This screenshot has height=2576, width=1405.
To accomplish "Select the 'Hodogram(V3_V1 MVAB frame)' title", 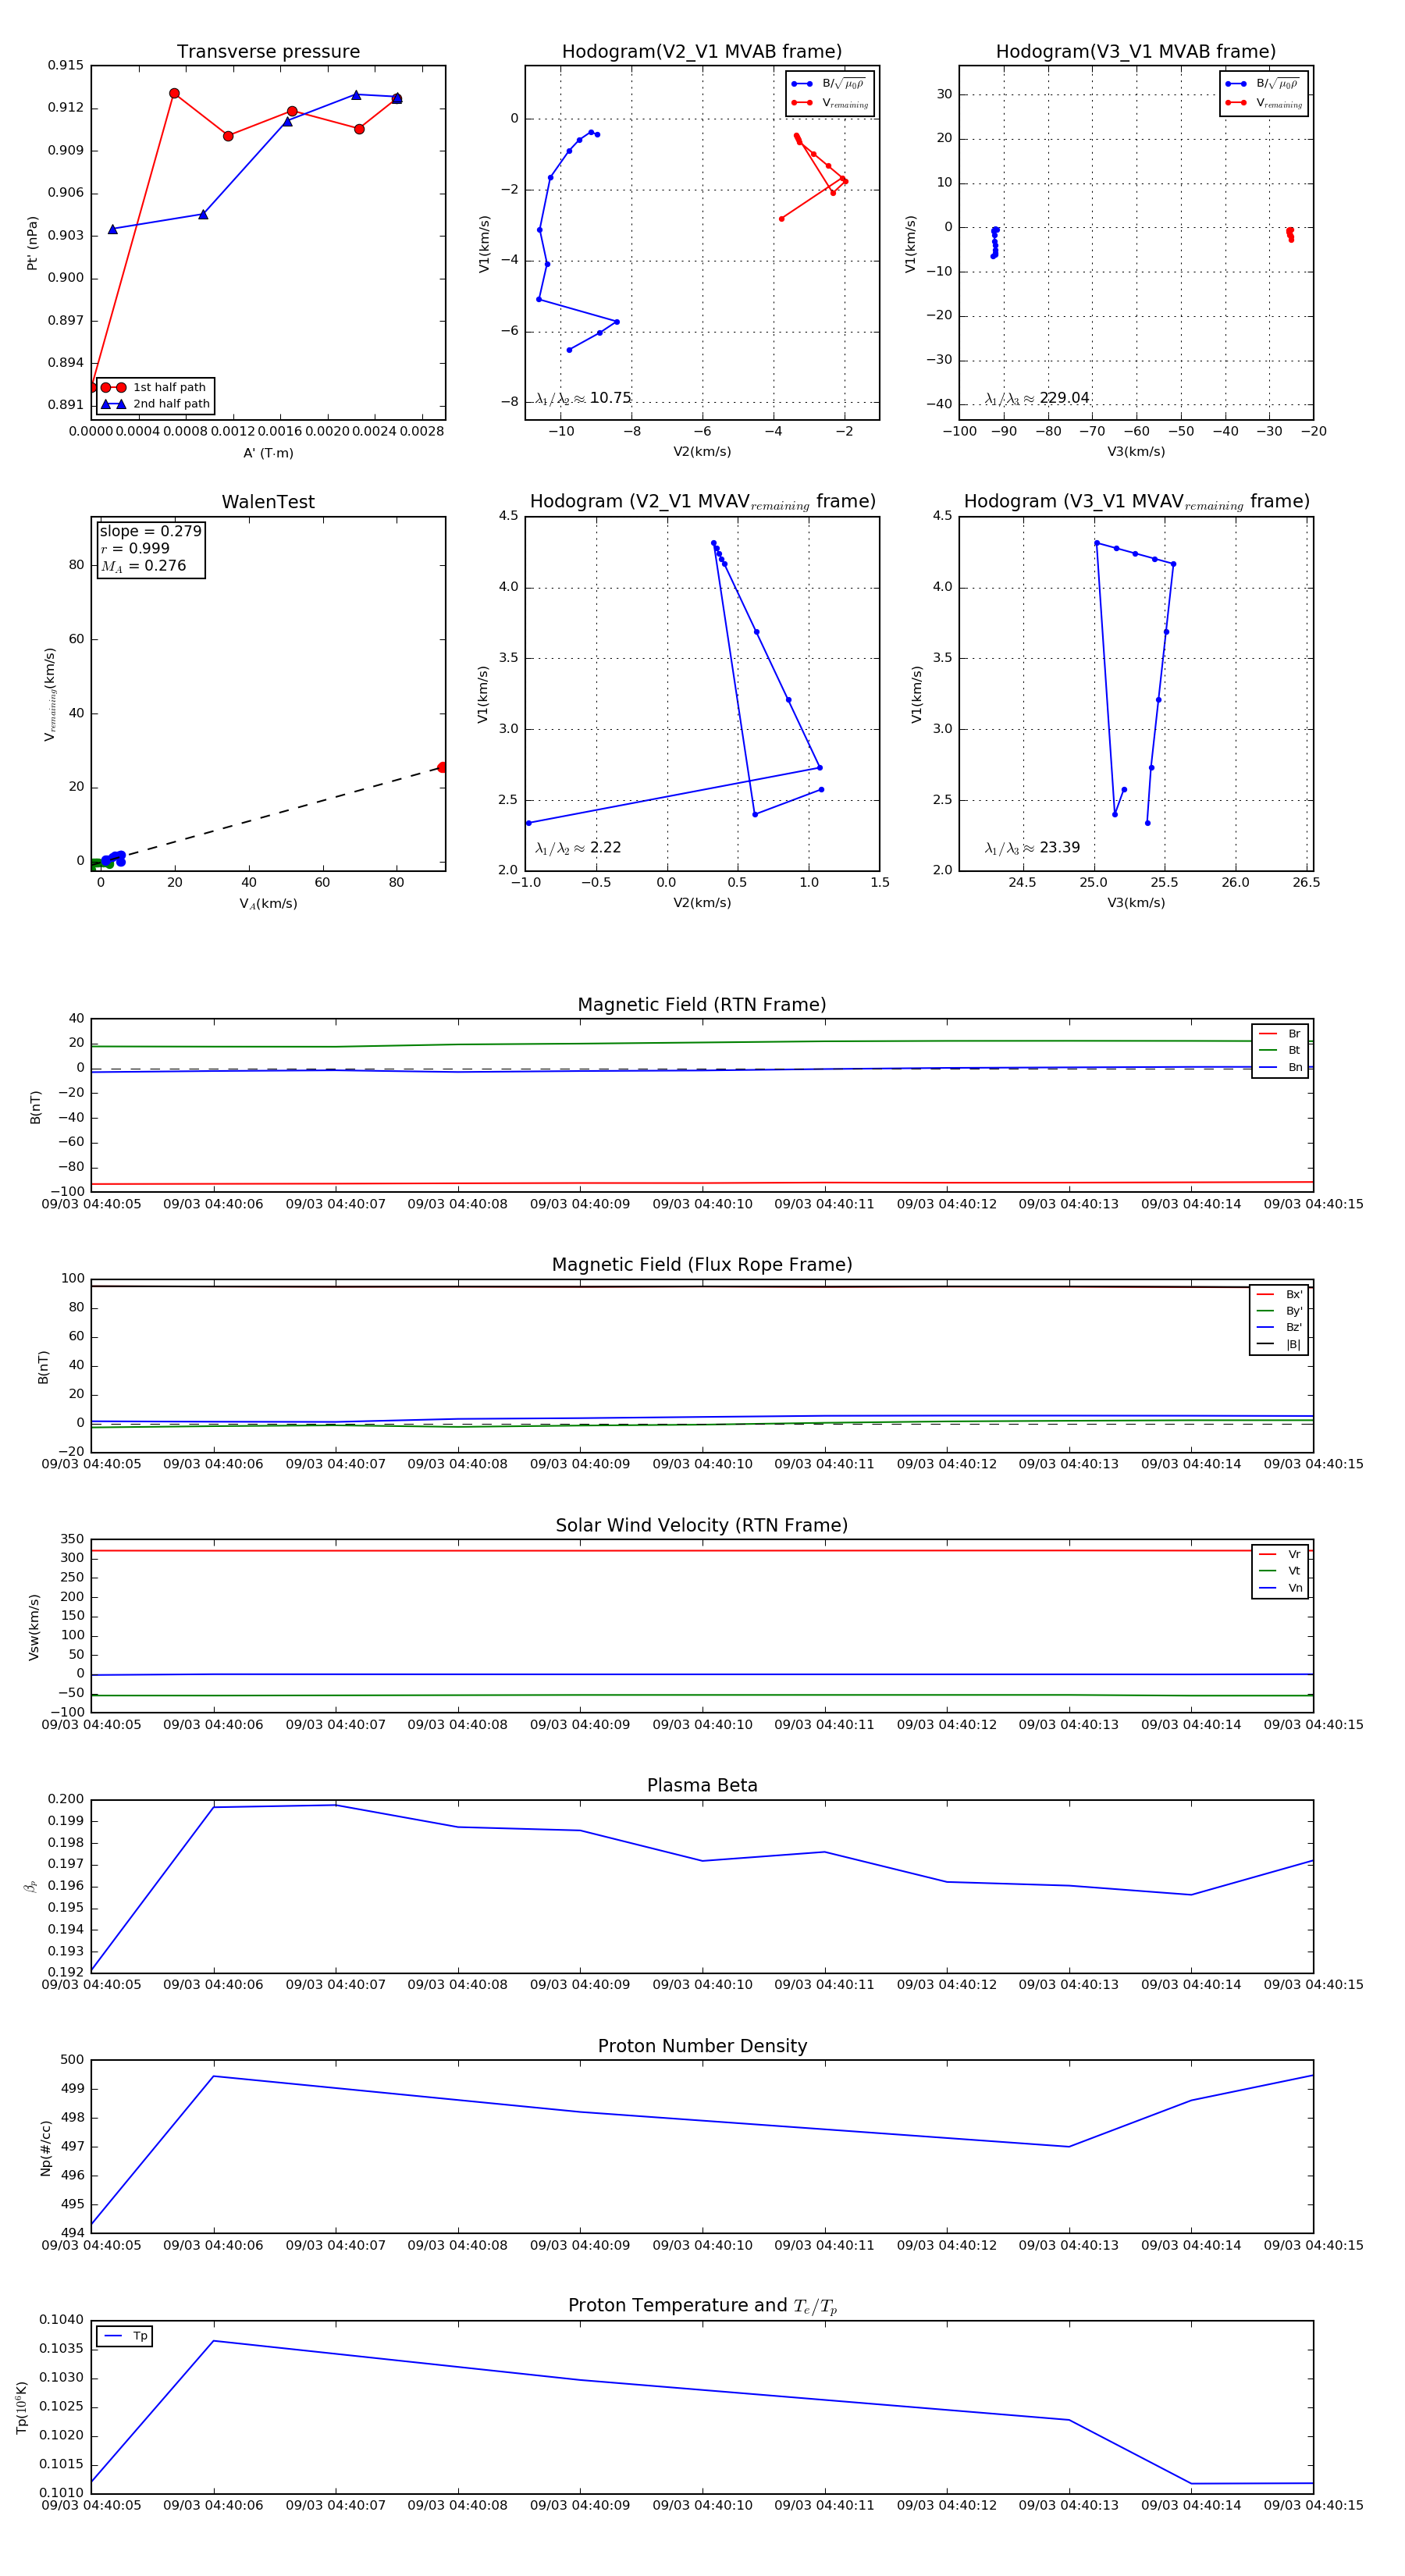I will 1136,52.
